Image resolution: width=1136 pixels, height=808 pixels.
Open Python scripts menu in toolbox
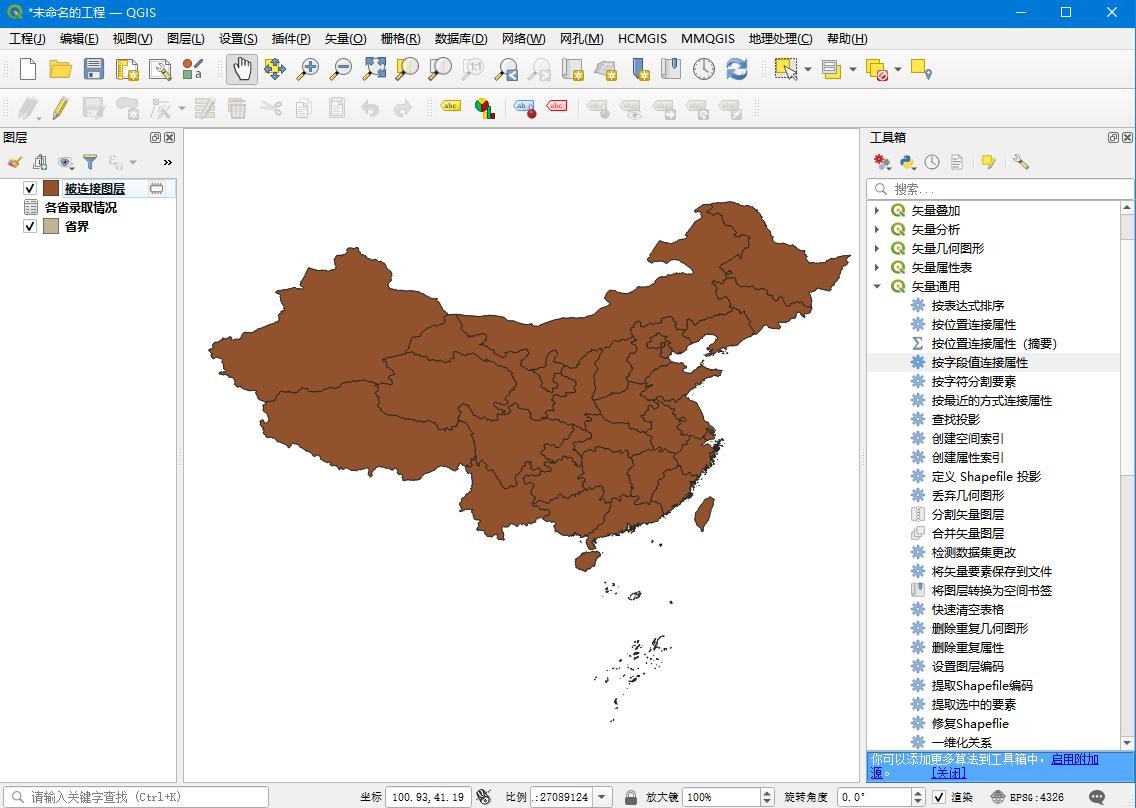pyautogui.click(x=907, y=162)
